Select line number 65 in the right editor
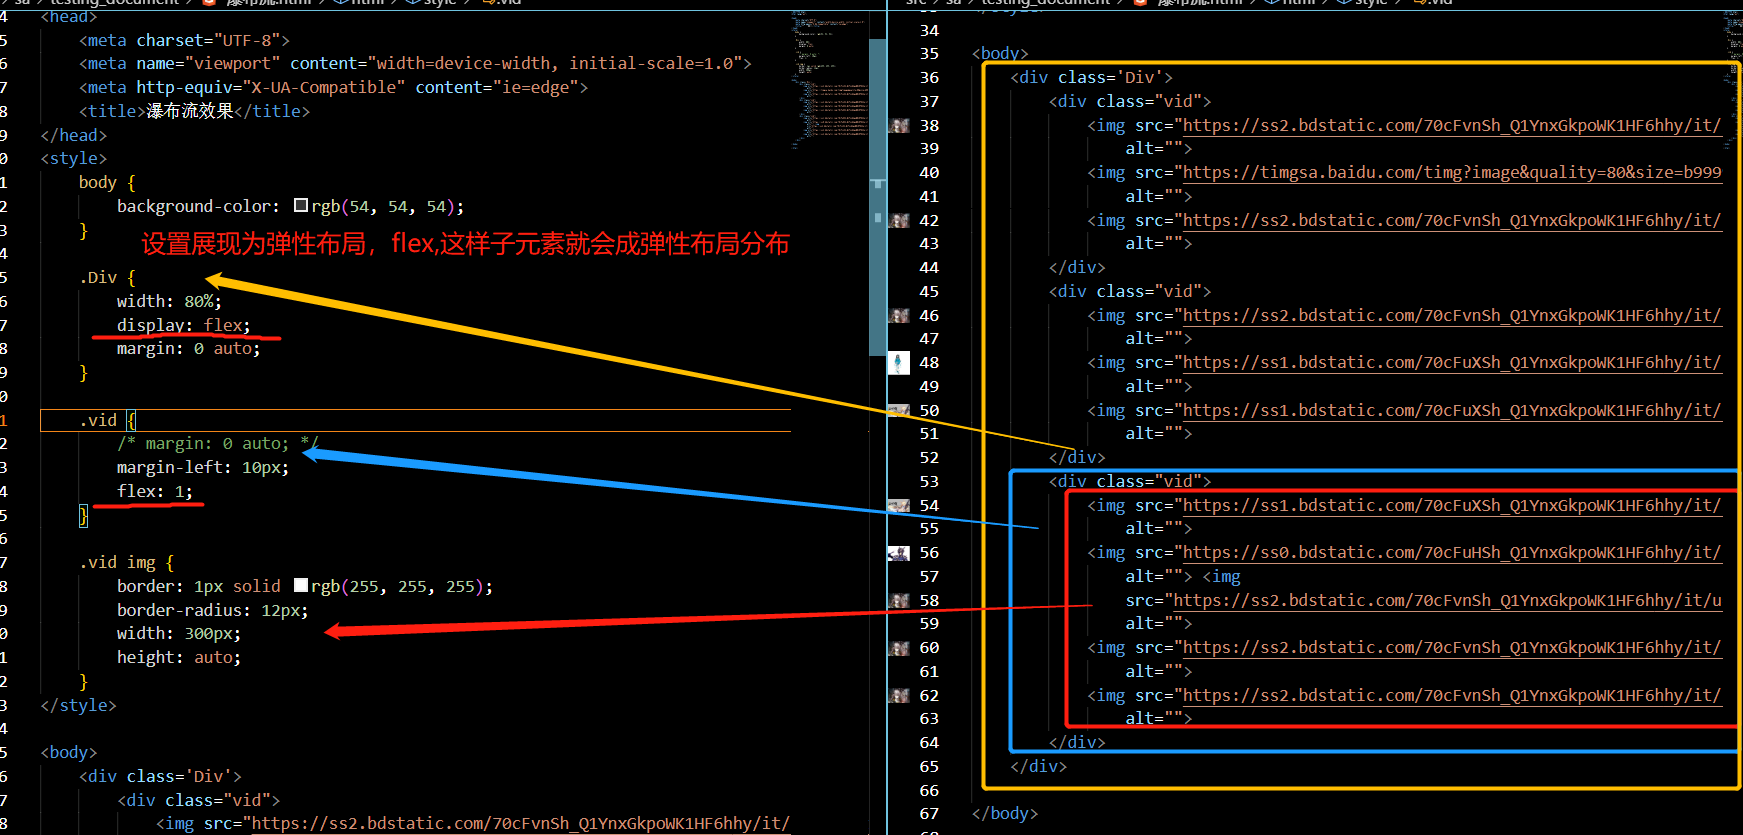The height and width of the screenshot is (835, 1743). pos(929,766)
